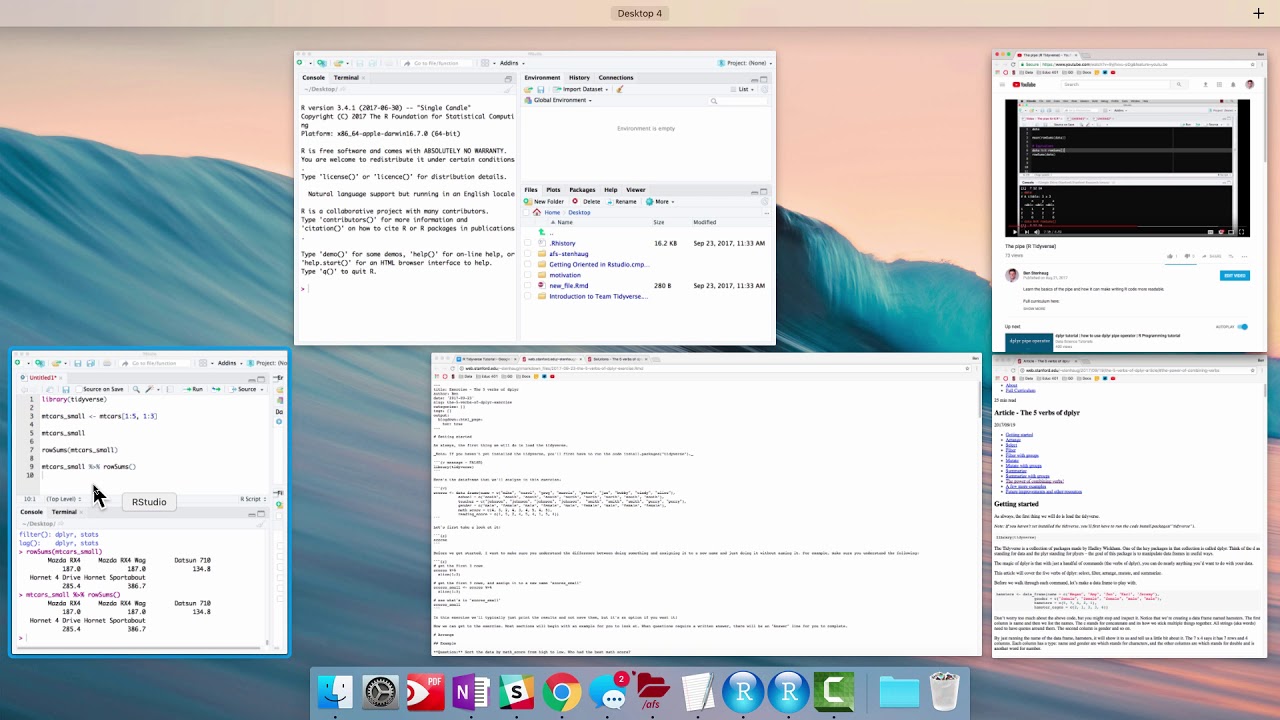Open the new_file.Rmd file link

(x=568, y=285)
